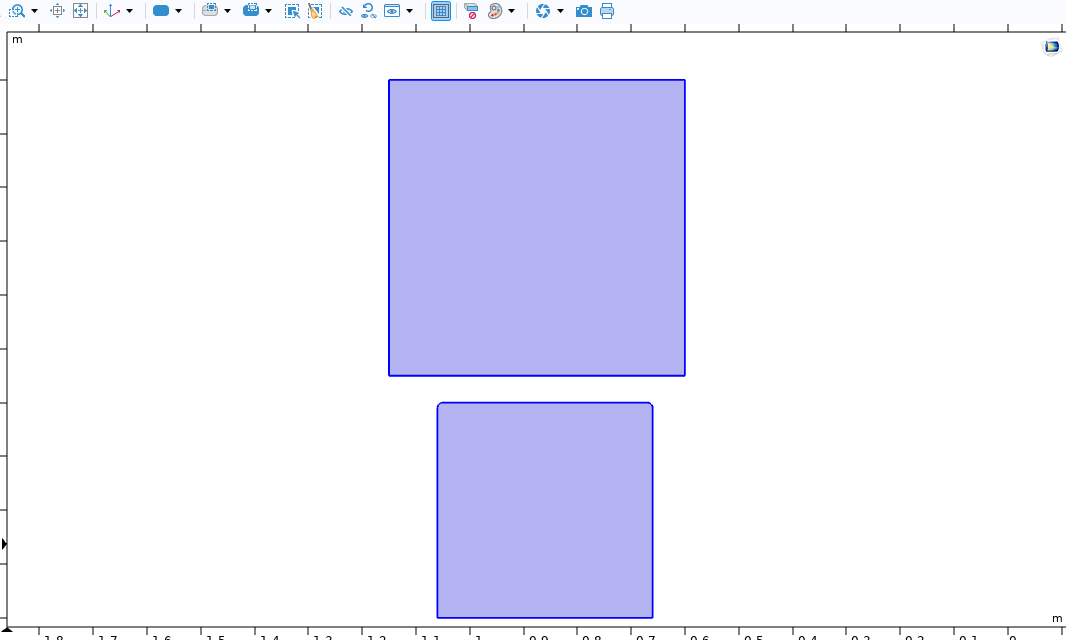
Task: Toggle the Hide Selected eye-slash icon
Action: coord(346,11)
